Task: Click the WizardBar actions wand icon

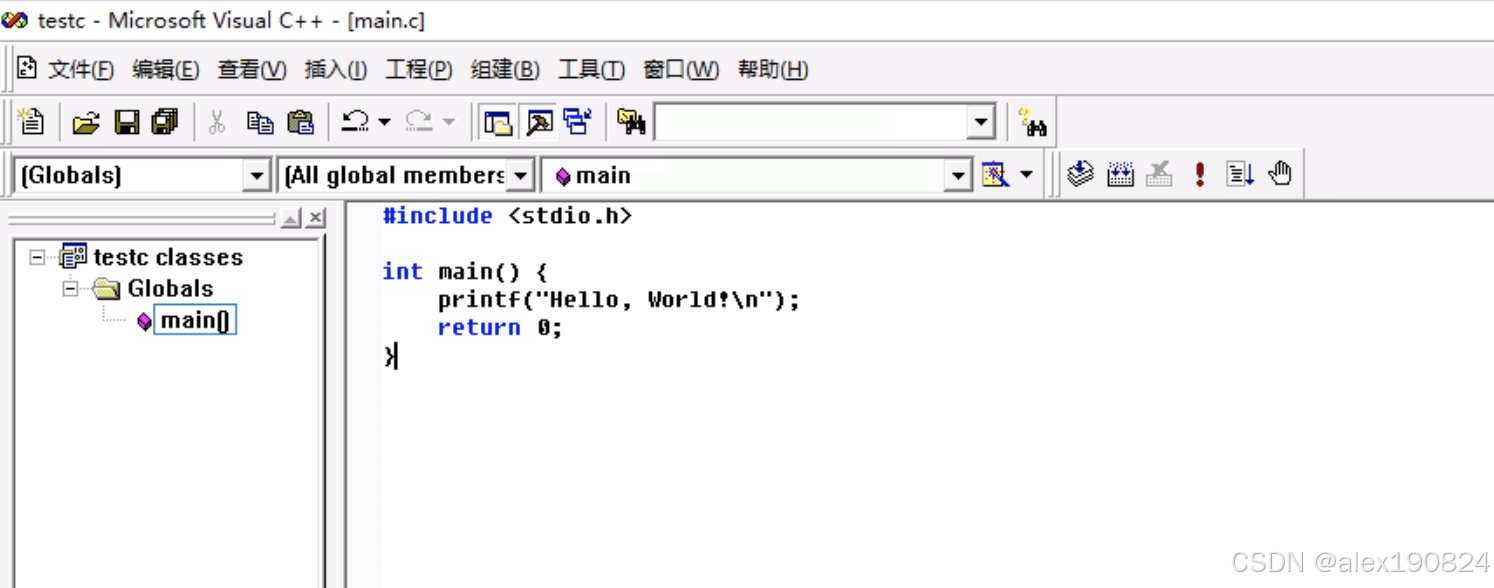Action: tap(995, 175)
